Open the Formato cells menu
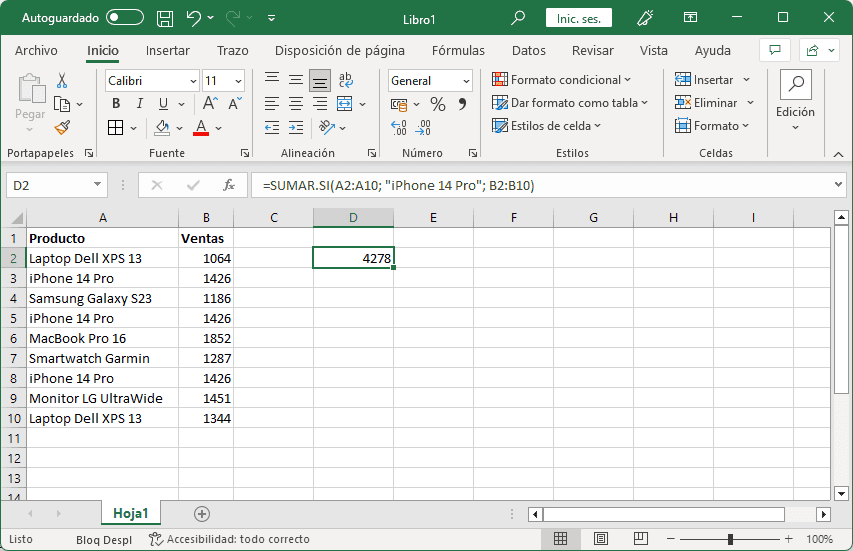This screenshot has width=853, height=551. pyautogui.click(x=712, y=126)
